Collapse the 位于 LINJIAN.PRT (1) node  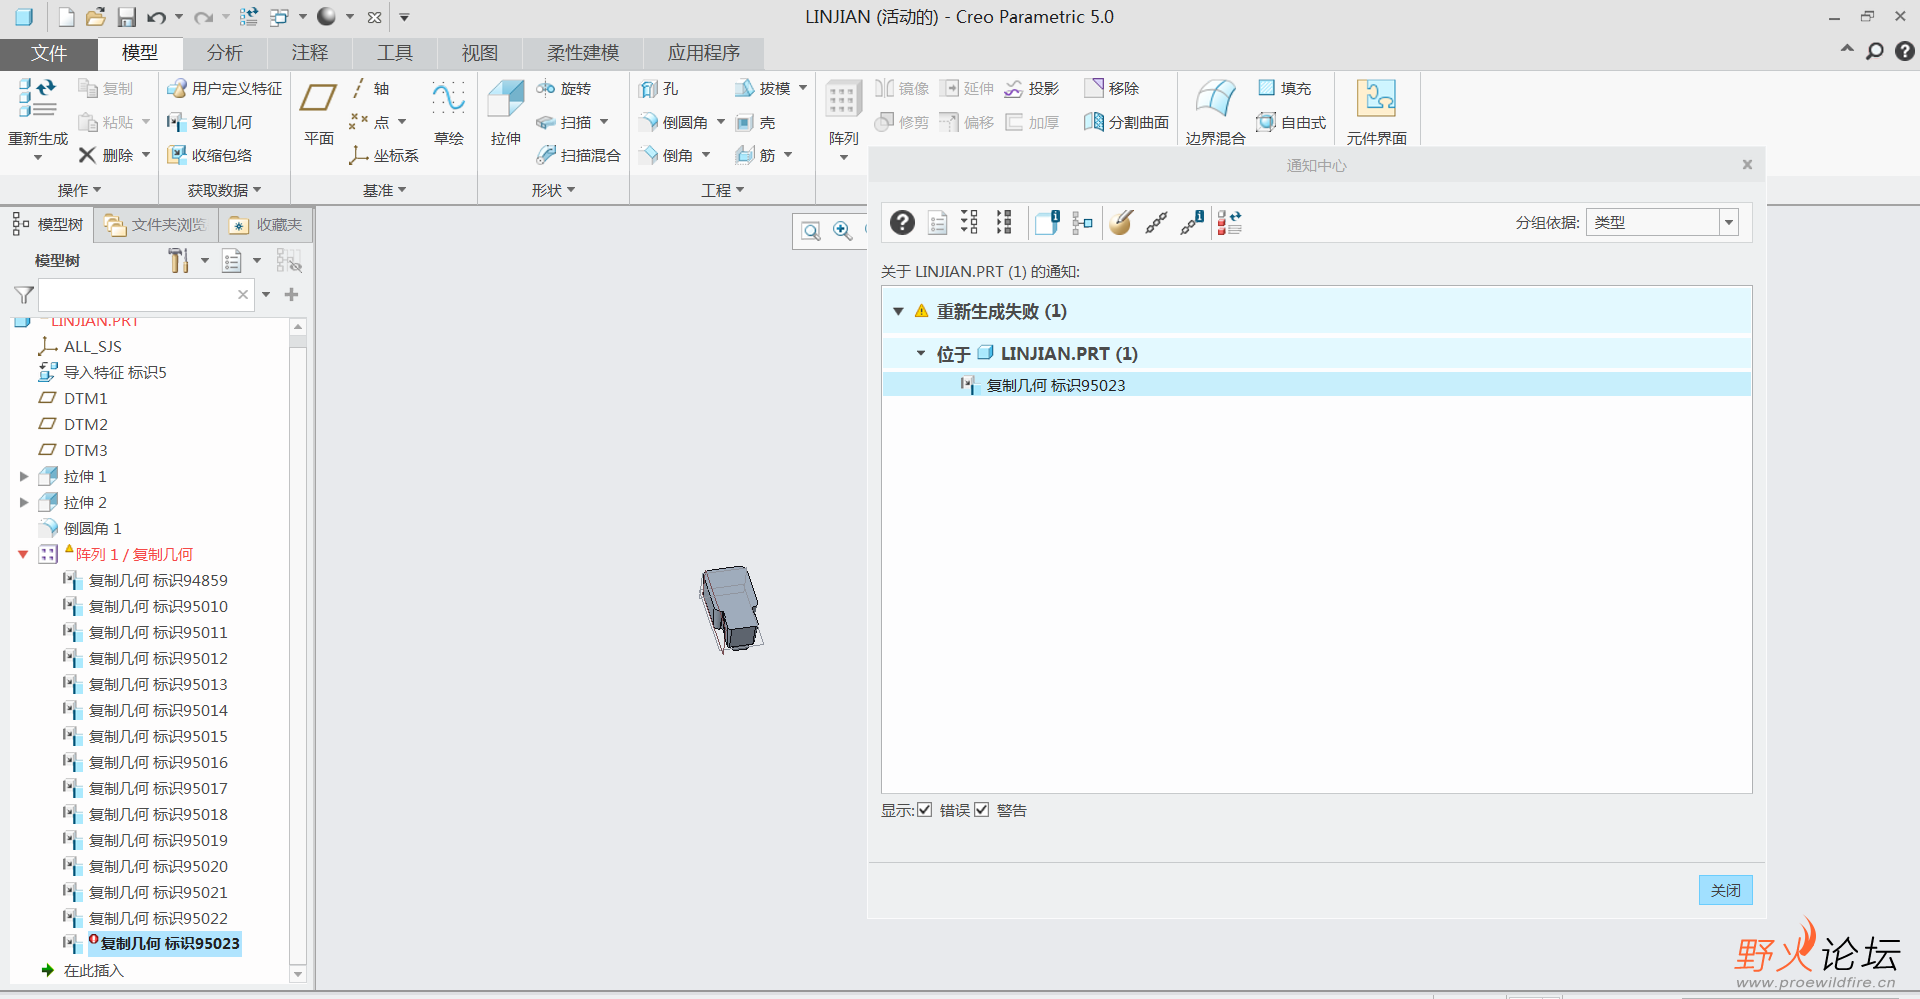[x=921, y=353]
